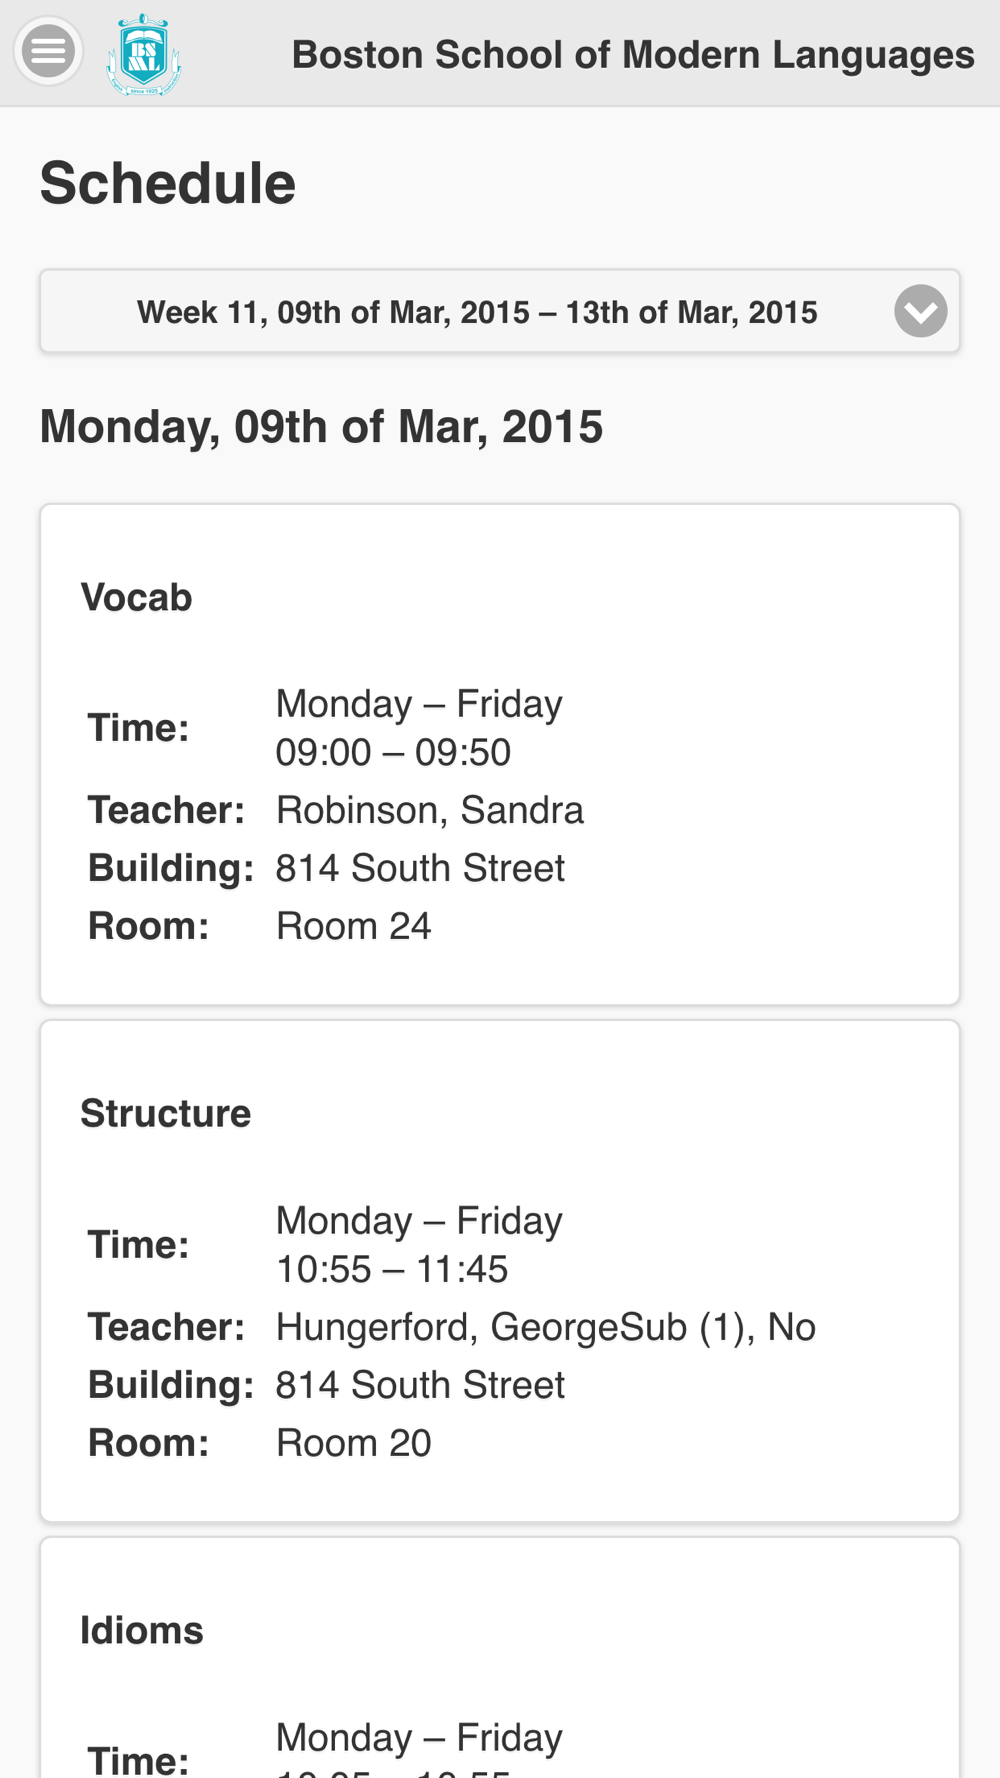Viewport: 1000px width, 1778px height.
Task: Click Room 24 in Vocab card
Action: pos(353,926)
